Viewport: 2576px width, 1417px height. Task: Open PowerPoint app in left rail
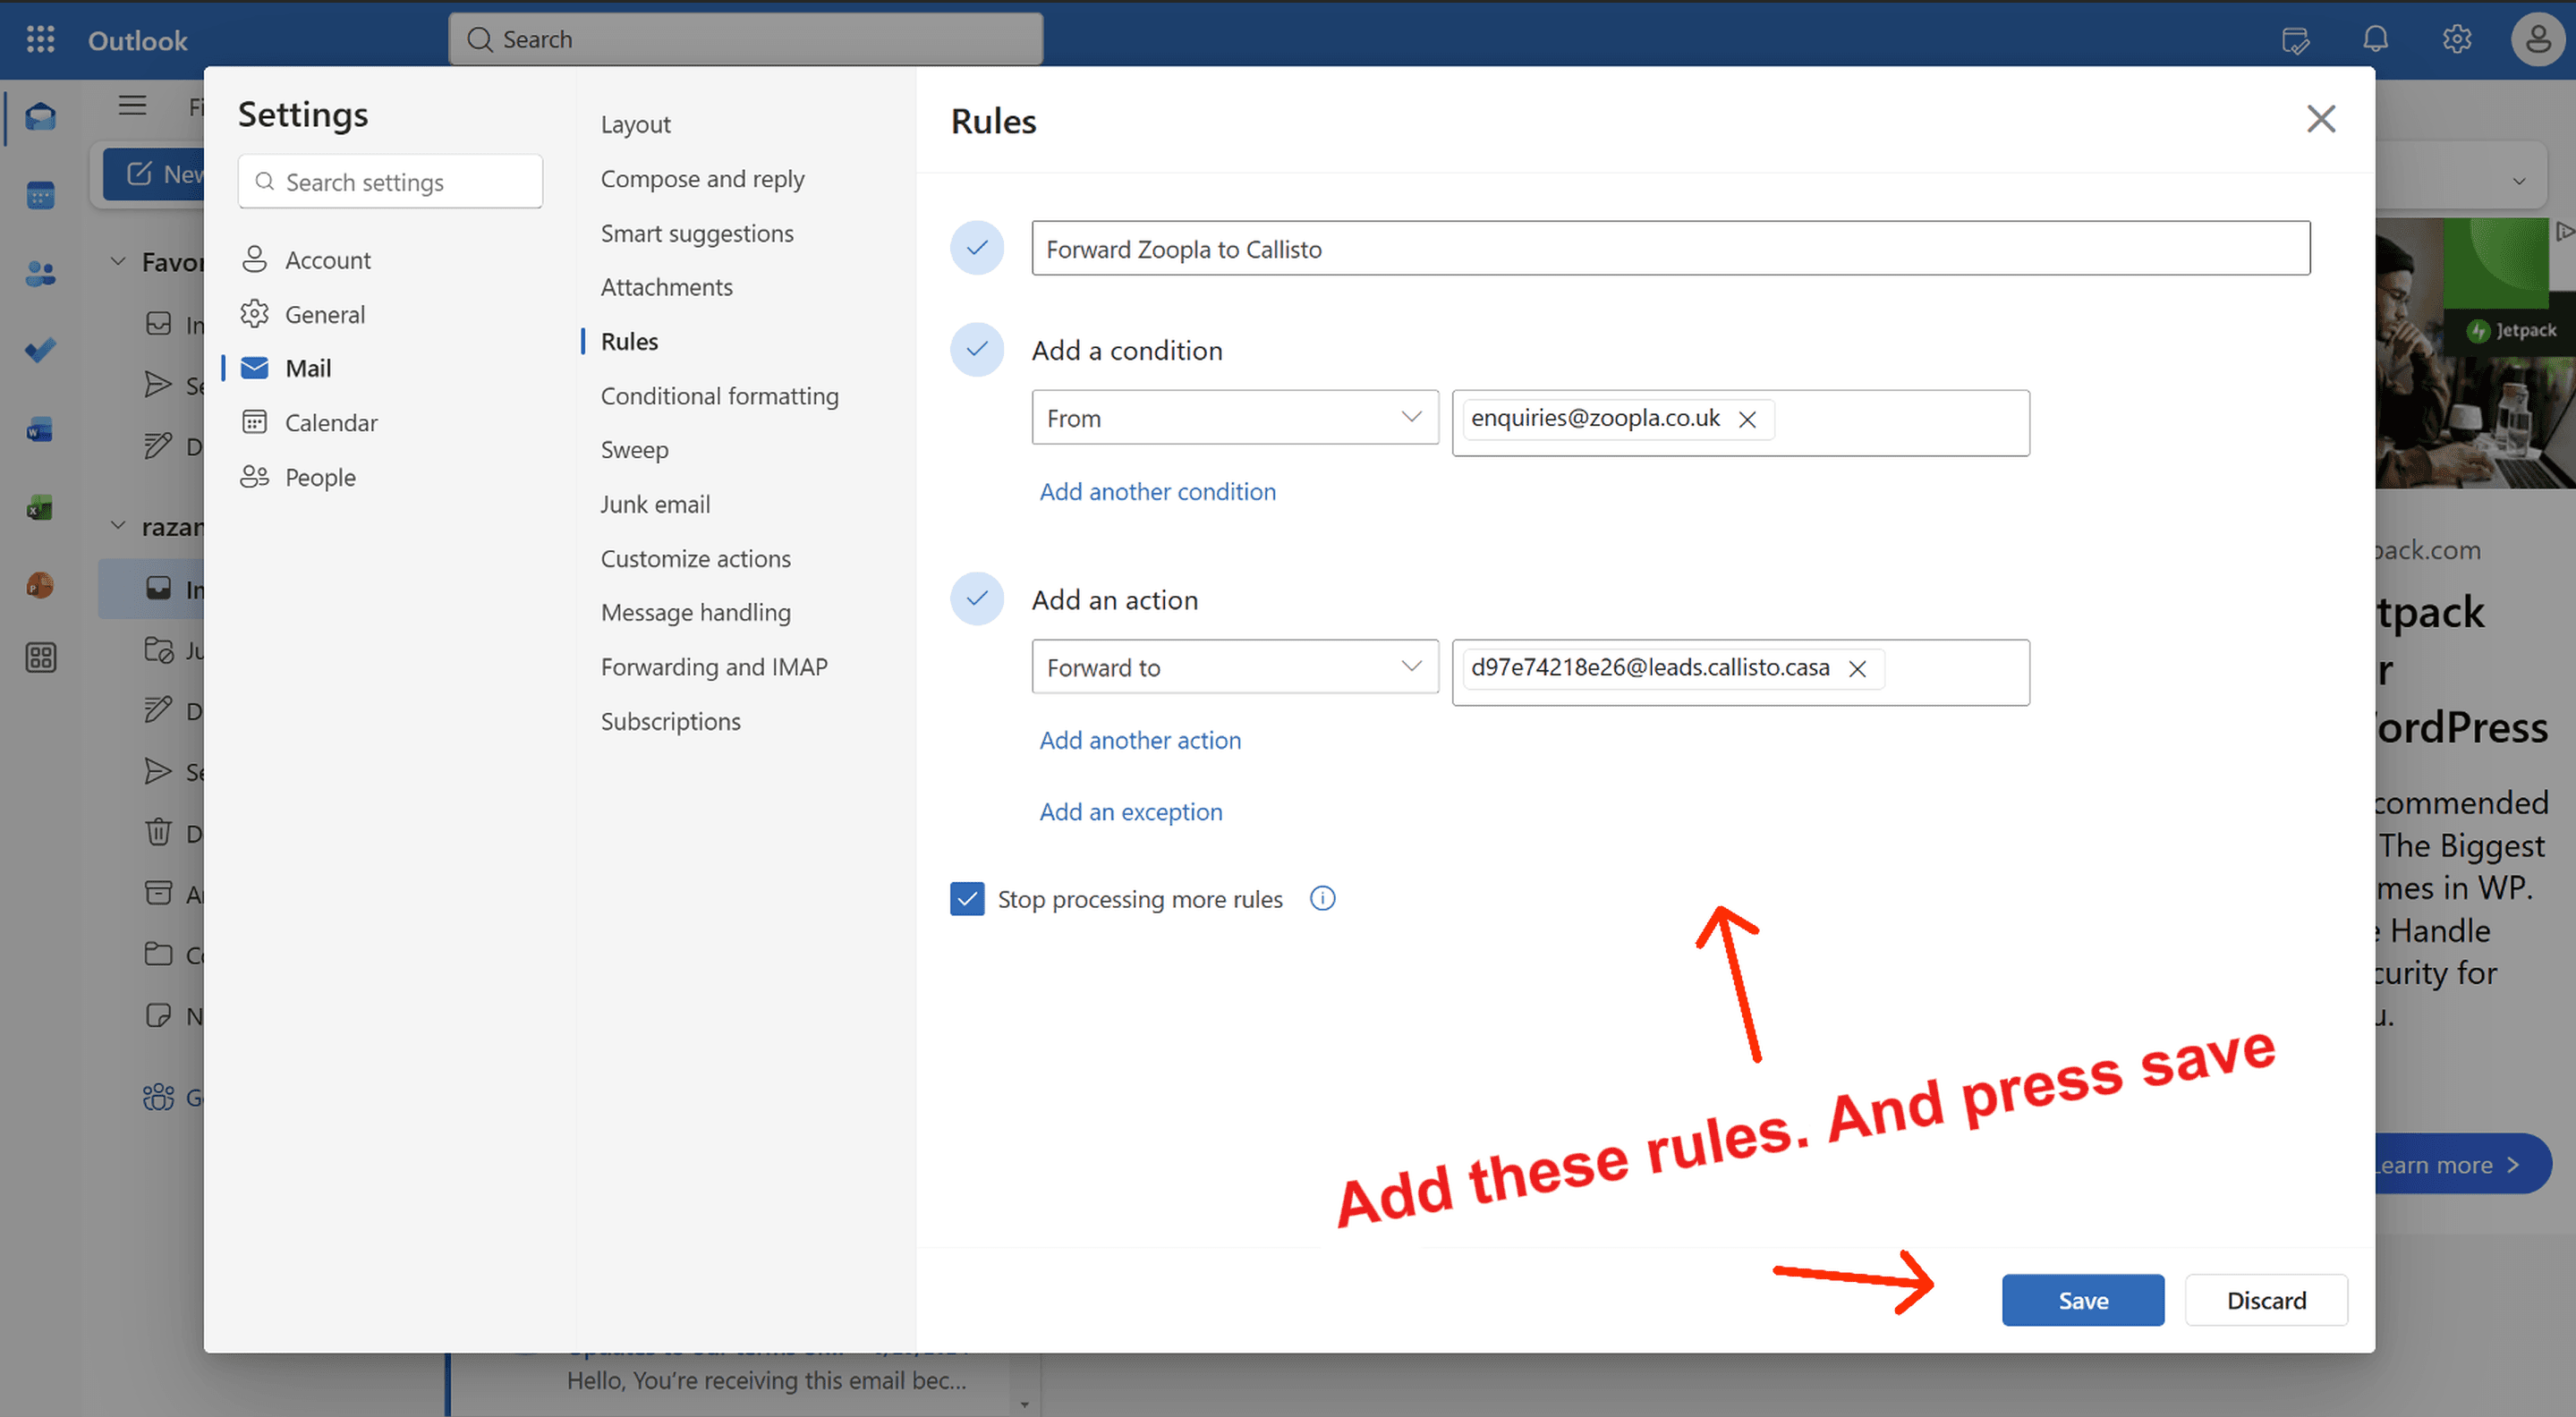(40, 585)
